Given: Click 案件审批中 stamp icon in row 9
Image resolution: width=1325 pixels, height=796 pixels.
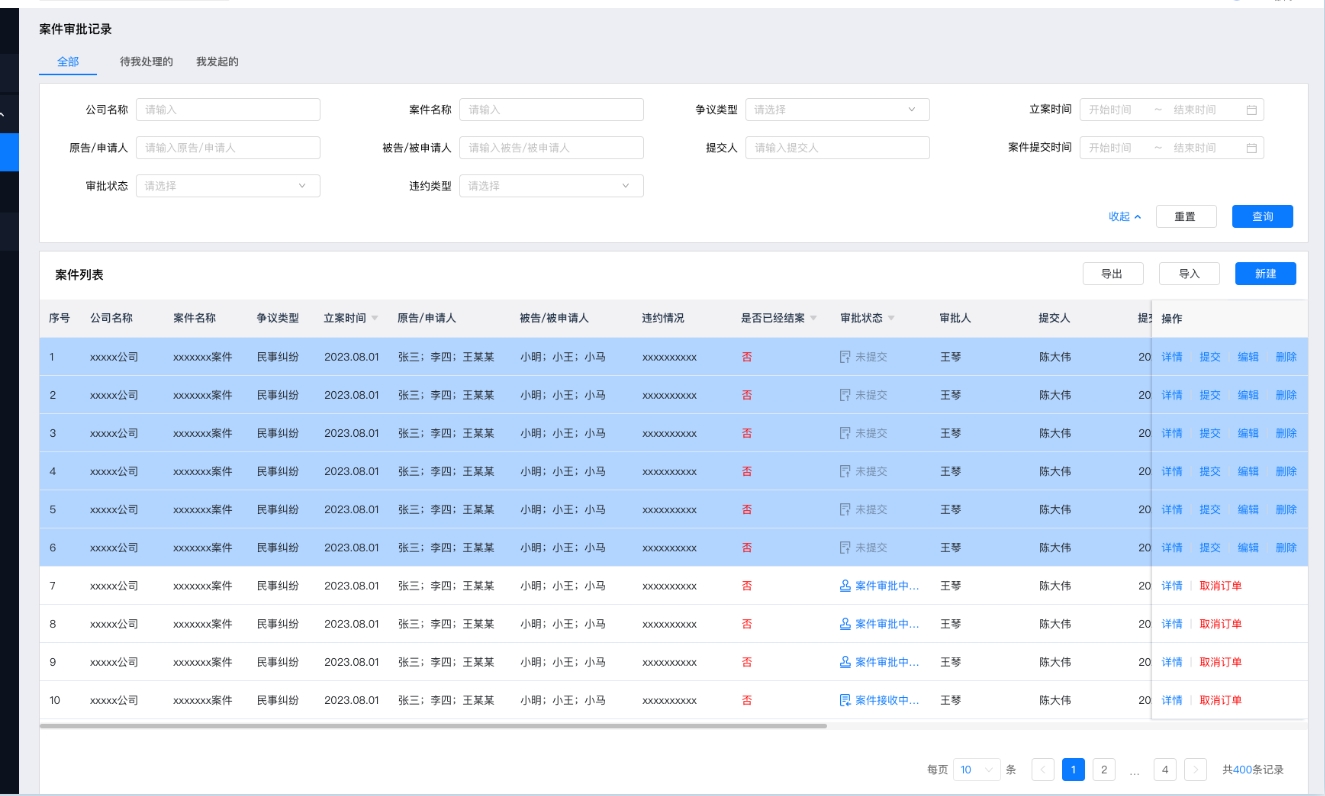Looking at the screenshot, I should (845, 662).
